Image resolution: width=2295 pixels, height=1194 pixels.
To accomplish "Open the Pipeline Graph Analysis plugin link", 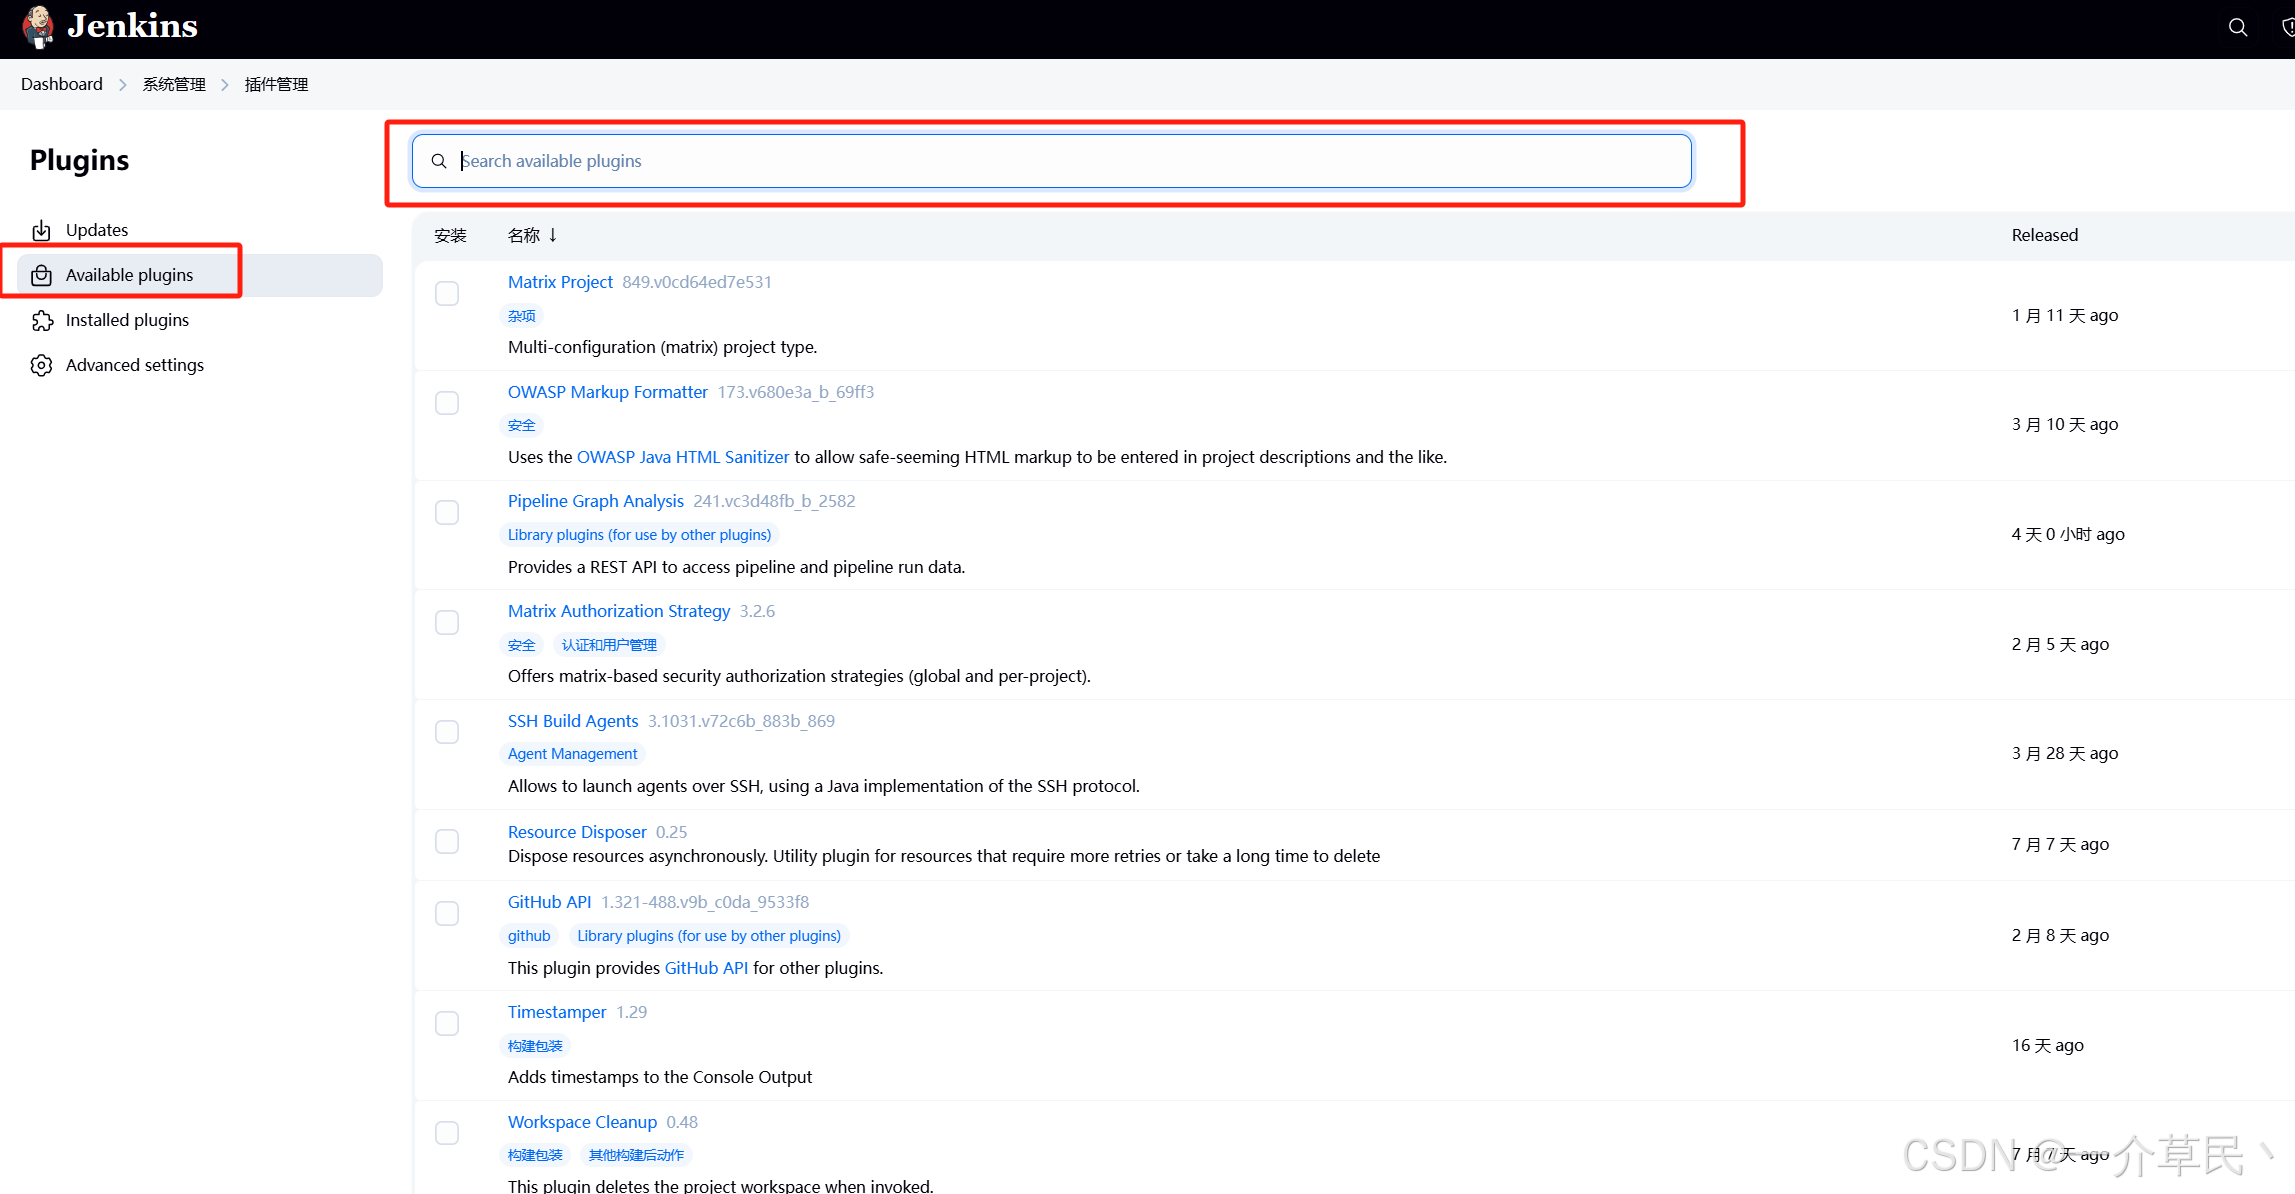I will [x=595, y=501].
